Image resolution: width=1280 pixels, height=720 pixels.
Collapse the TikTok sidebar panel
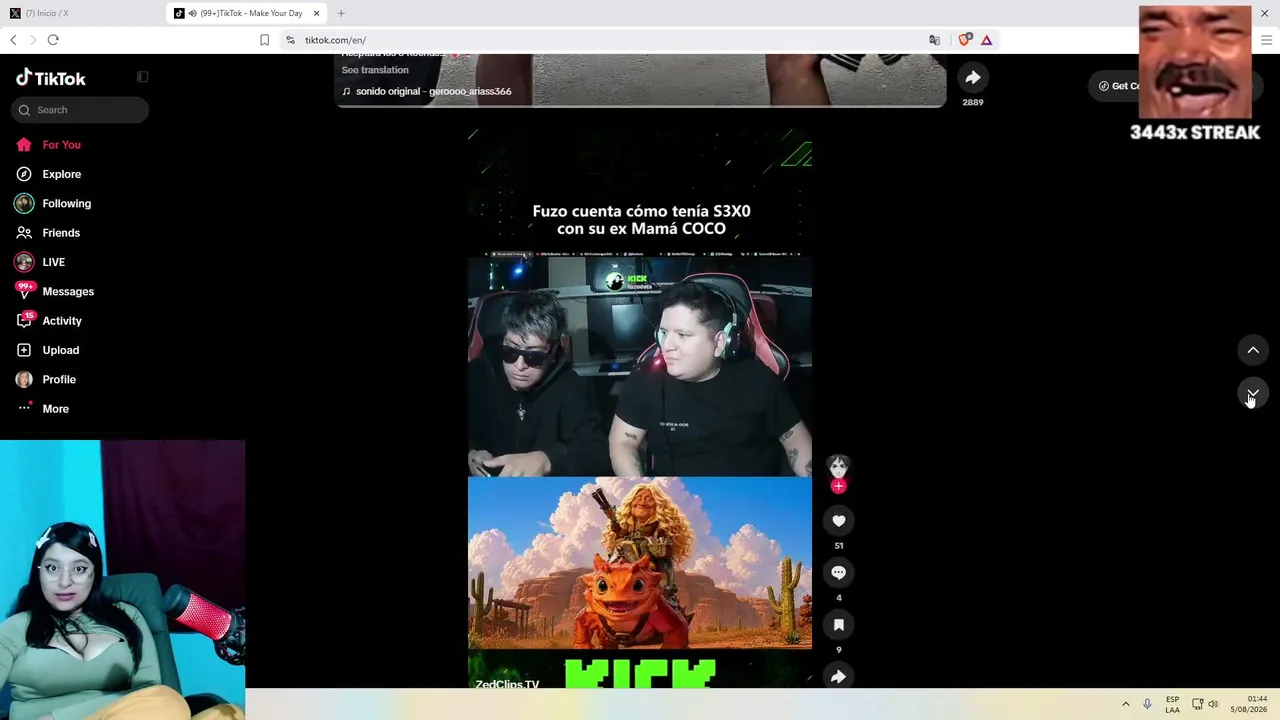point(142,77)
